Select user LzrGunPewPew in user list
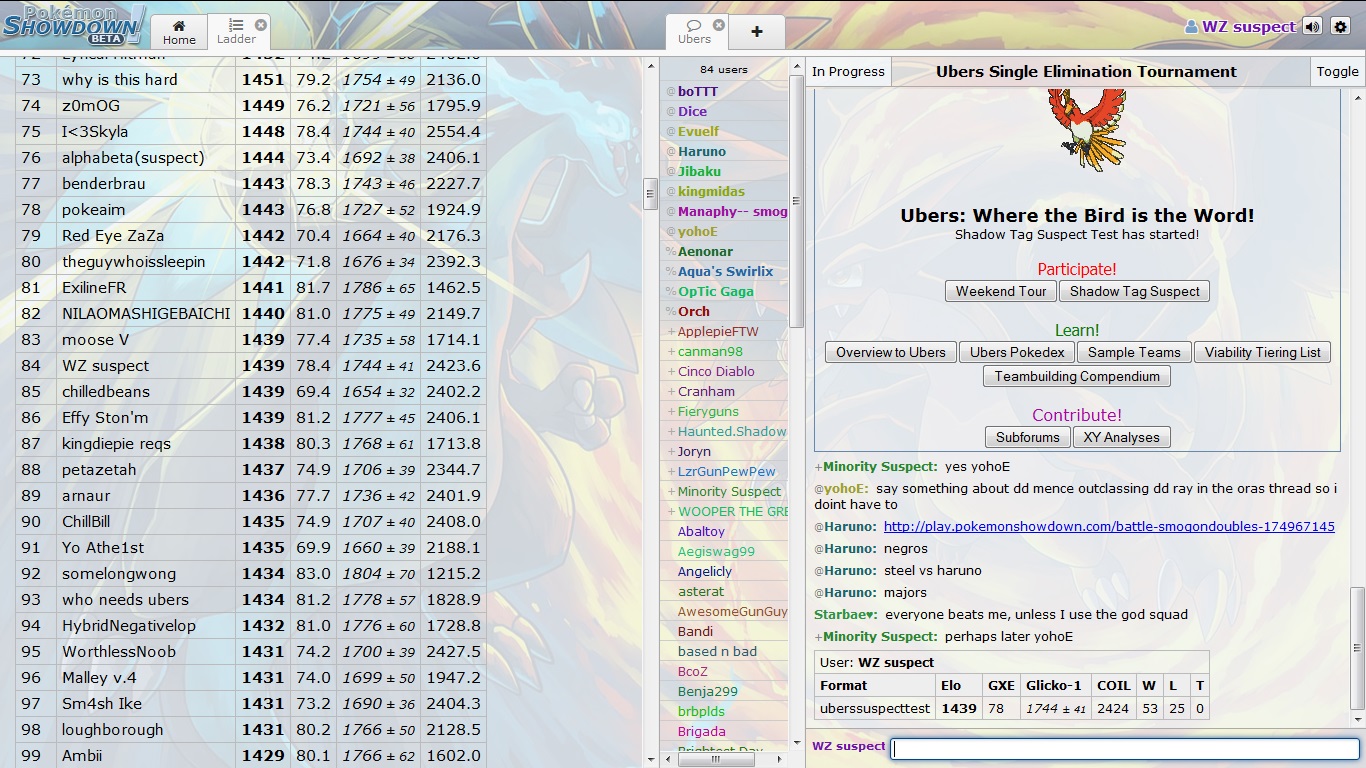Screen dimensions: 1366x768 click(x=726, y=471)
